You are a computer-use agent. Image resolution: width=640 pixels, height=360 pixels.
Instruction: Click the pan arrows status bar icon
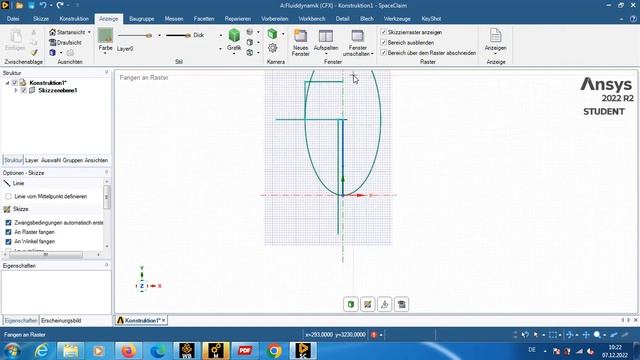pyautogui.click(x=586, y=335)
